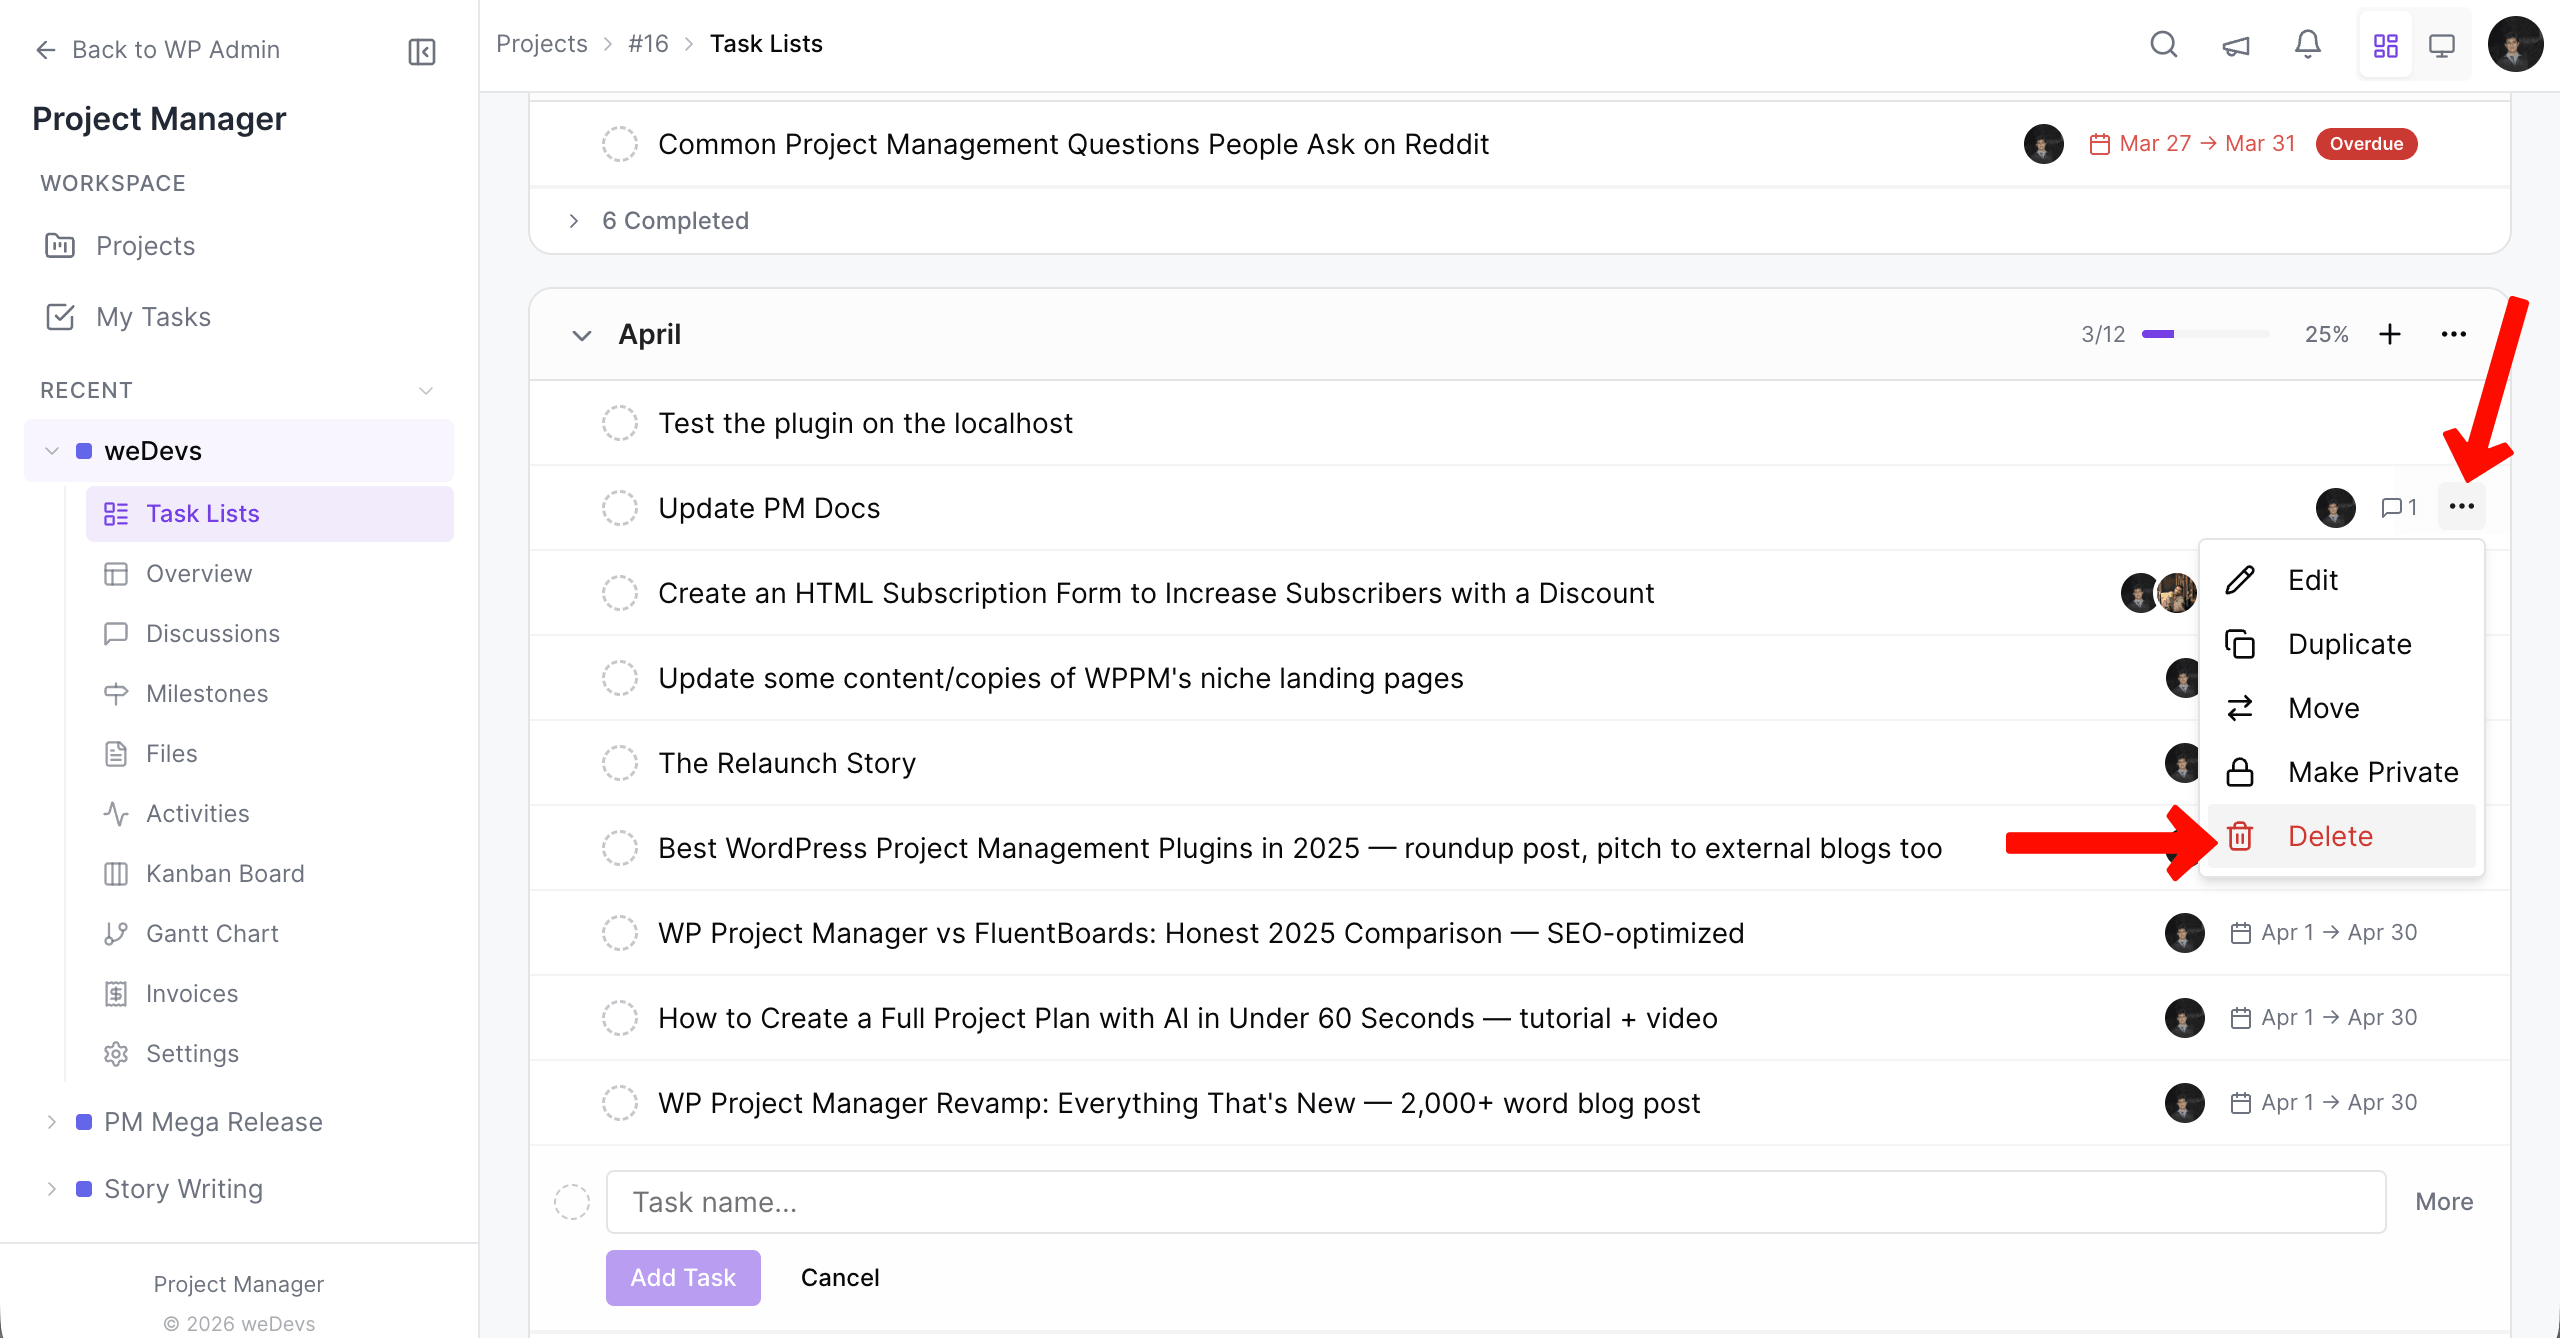Open the Kanban Board view
2560x1338 pixels.
click(x=225, y=873)
